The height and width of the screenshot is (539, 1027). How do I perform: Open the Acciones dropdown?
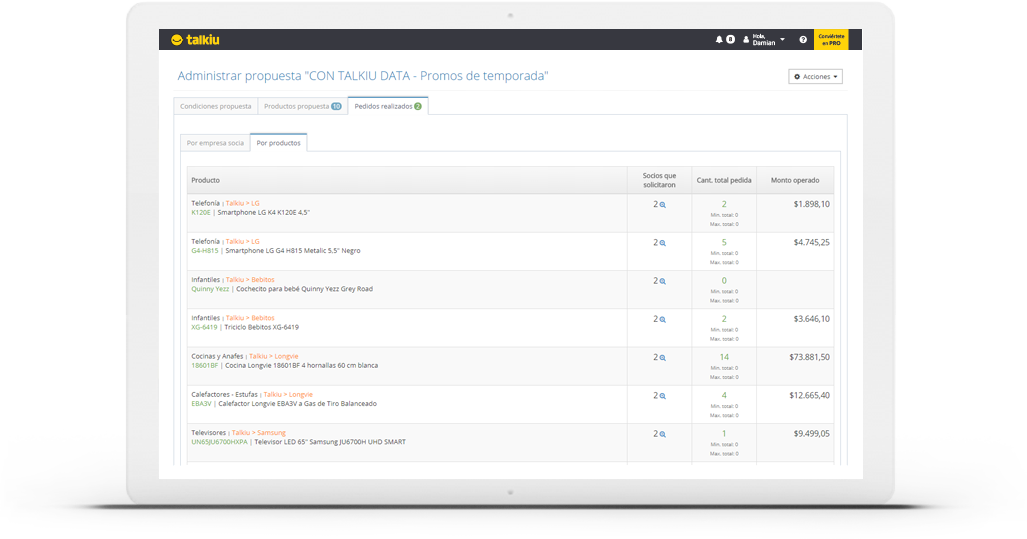click(x=815, y=77)
